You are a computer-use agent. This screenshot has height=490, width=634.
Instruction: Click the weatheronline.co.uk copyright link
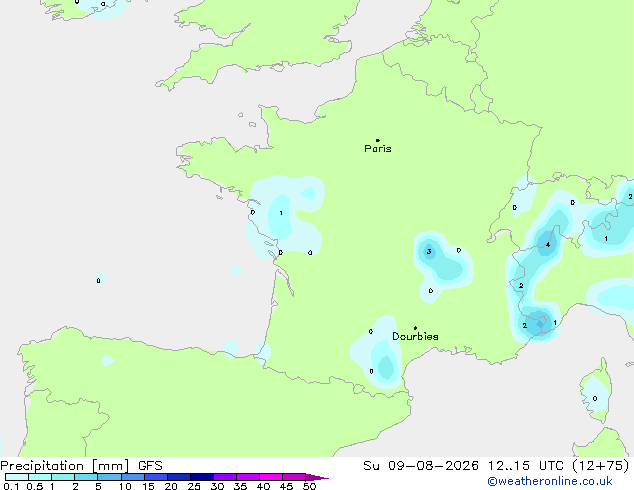550,481
